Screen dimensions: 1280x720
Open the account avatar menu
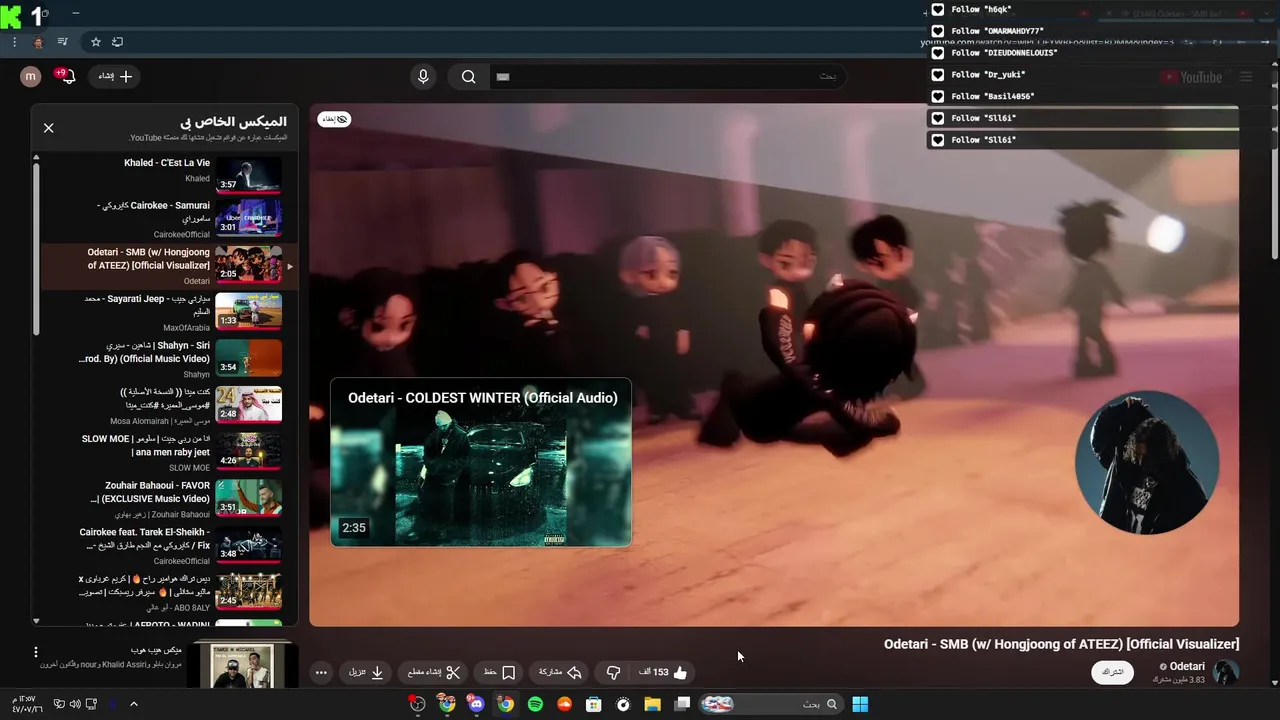tap(31, 76)
